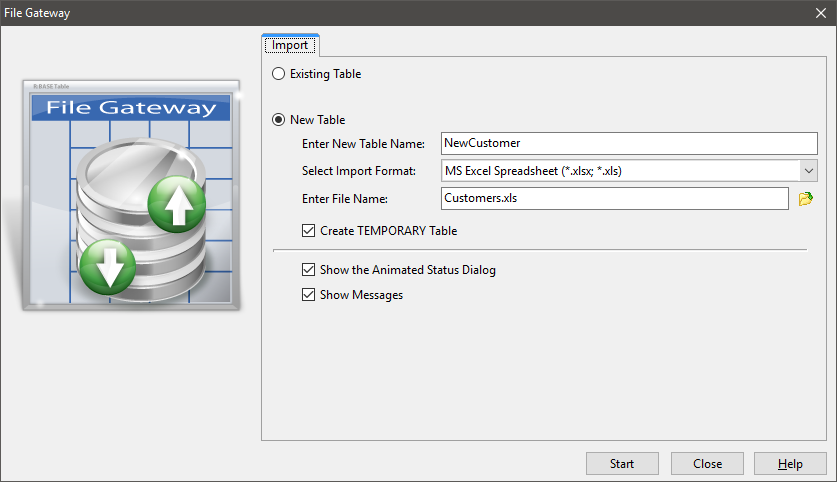Toggle Show the Animated Status Dialog checkbox
Screen dimensions: 837x482
(x=309, y=270)
